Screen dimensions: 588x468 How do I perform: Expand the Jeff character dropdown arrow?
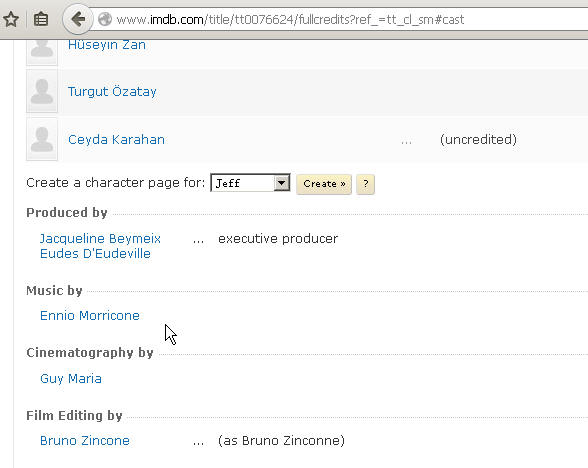[282, 183]
